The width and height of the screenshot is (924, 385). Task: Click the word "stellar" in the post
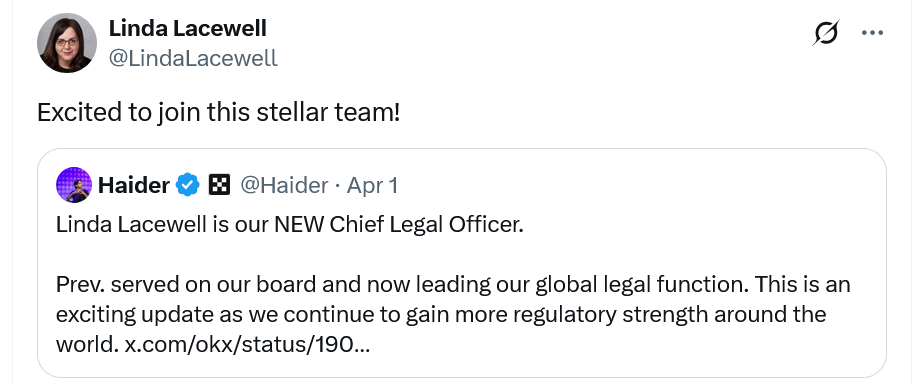click(x=292, y=112)
